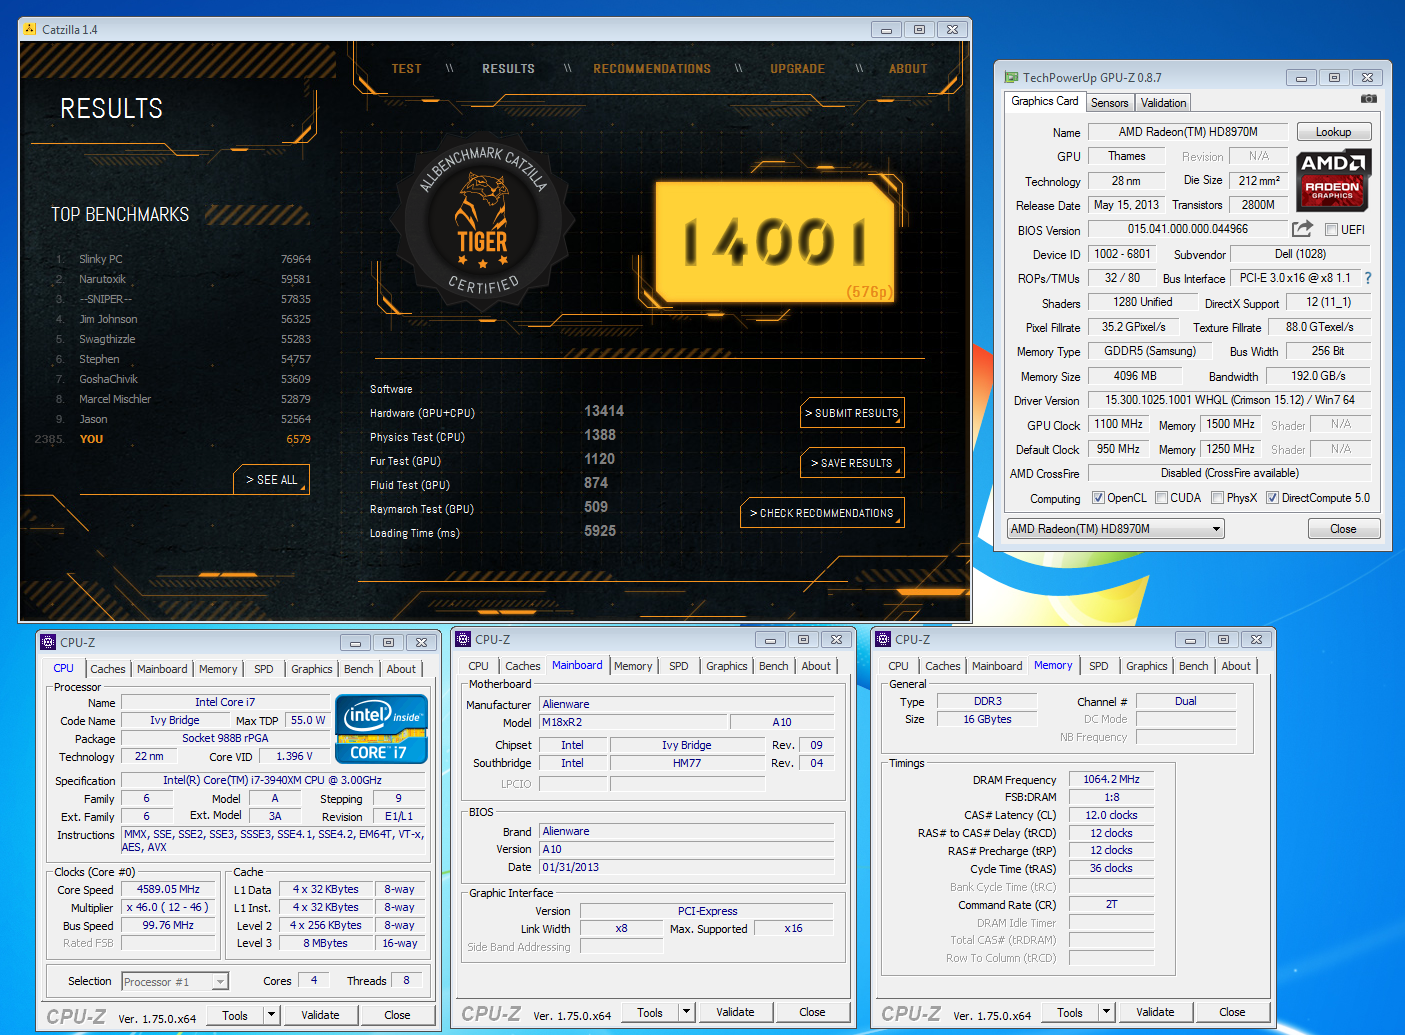Click the Core Speed value 4589.05 MHz
This screenshot has height=1035, width=1405.
(168, 889)
